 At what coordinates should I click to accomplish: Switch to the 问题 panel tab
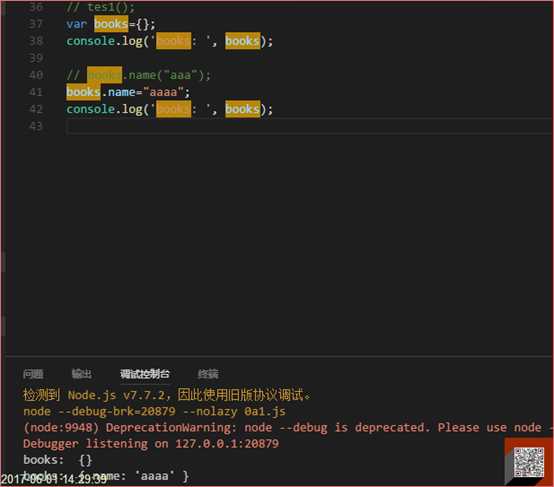click(x=33, y=374)
